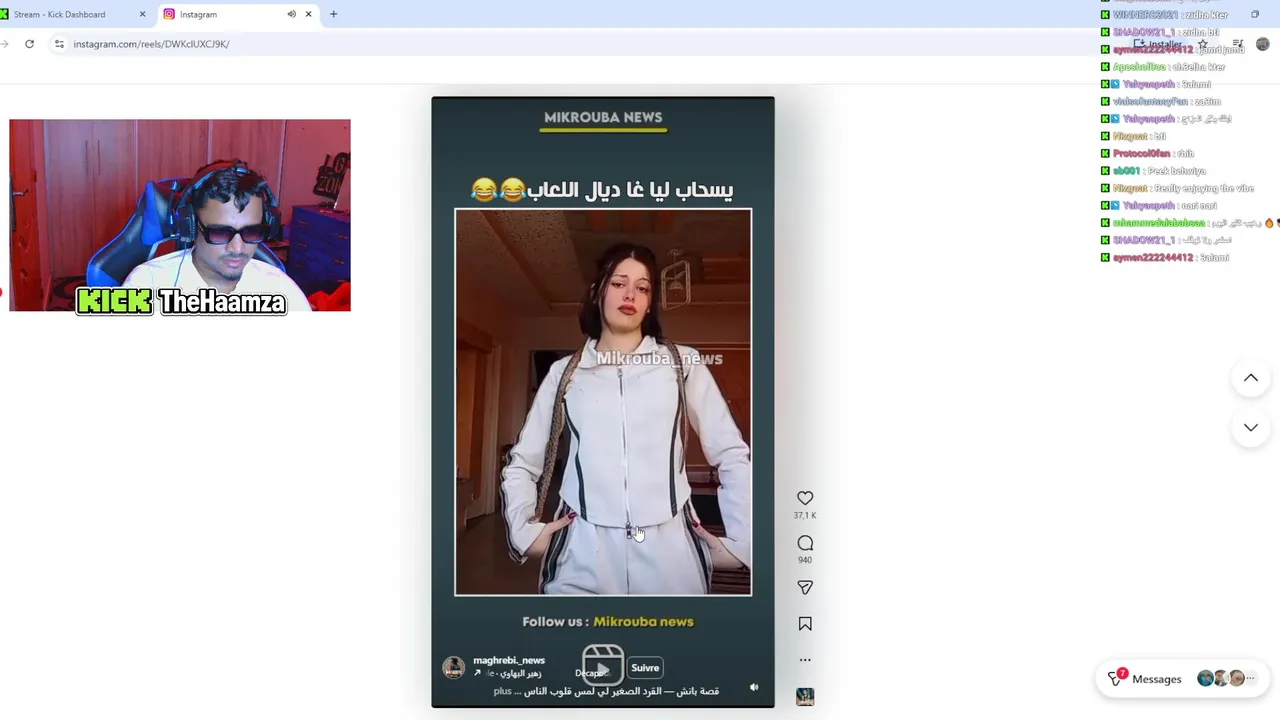Go to the previous reel with up chevron
Image resolution: width=1280 pixels, height=720 pixels.
tap(1251, 378)
